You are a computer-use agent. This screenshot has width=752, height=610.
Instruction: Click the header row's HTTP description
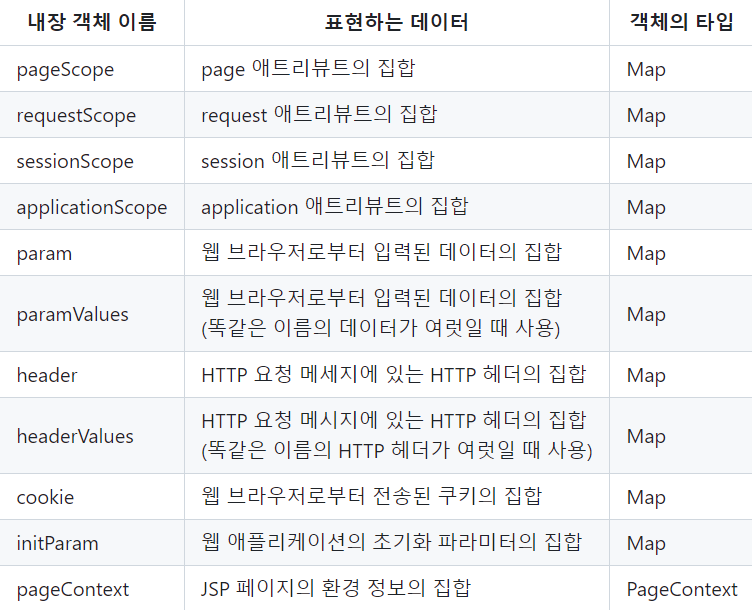394,375
